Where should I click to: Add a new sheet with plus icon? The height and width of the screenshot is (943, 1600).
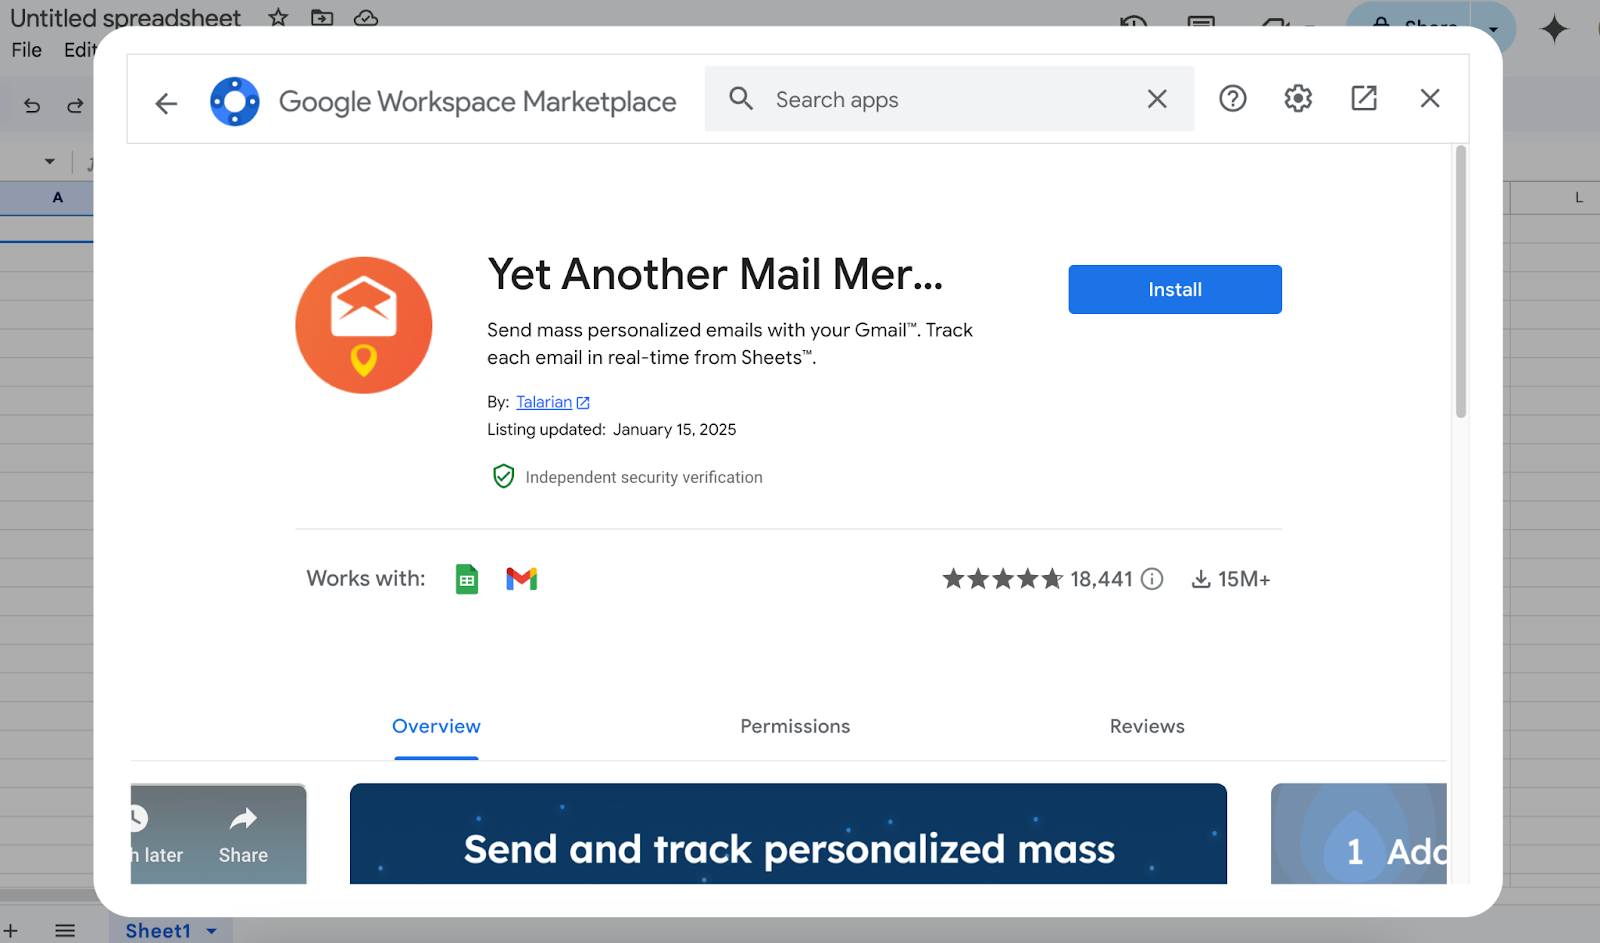coord(11,931)
